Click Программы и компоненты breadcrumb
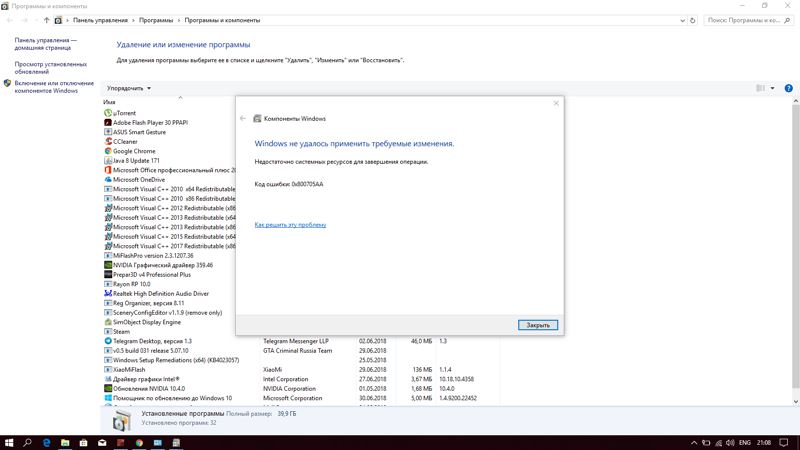This screenshot has width=800, height=450. pos(222,20)
